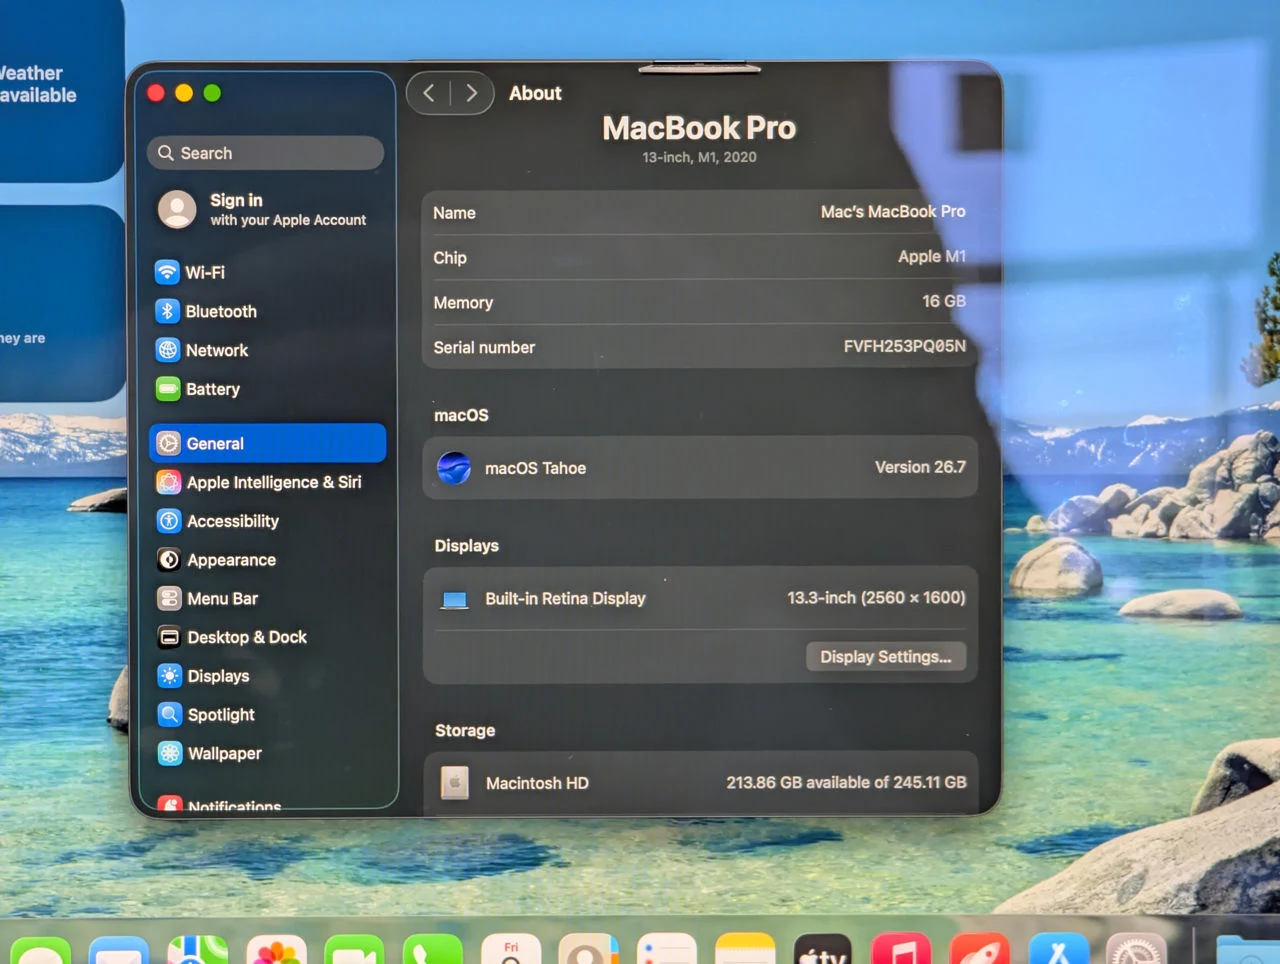Click the Apple M1 chip value
Viewport: 1280px width, 964px height.
pyautogui.click(x=932, y=256)
